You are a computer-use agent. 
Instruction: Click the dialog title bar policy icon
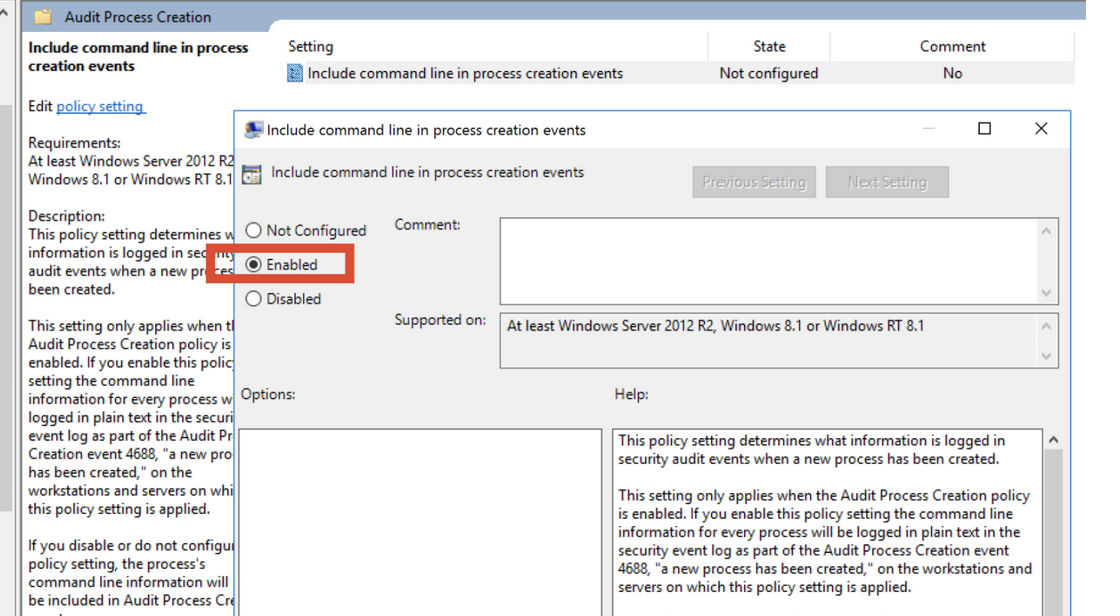(253, 129)
